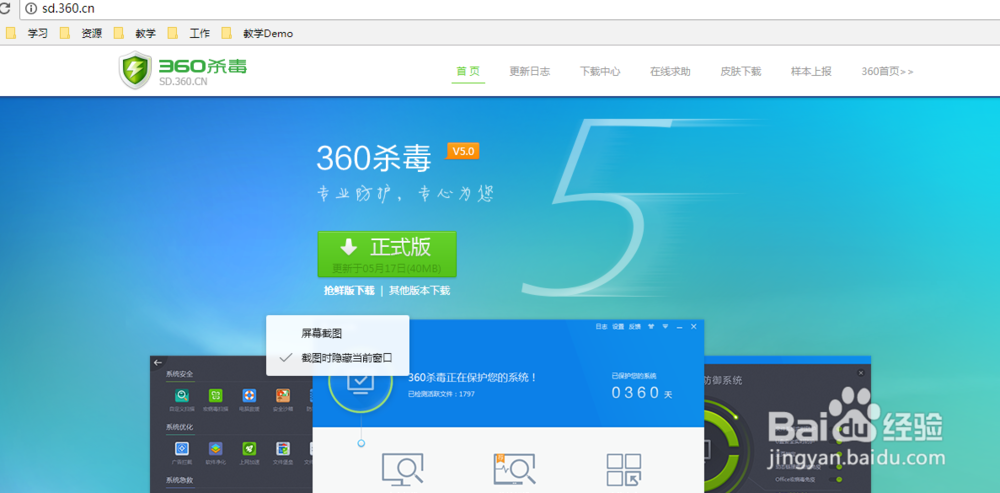Open the 学习 bookmark folder
Viewport: 1000px width, 493px height.
point(27,33)
